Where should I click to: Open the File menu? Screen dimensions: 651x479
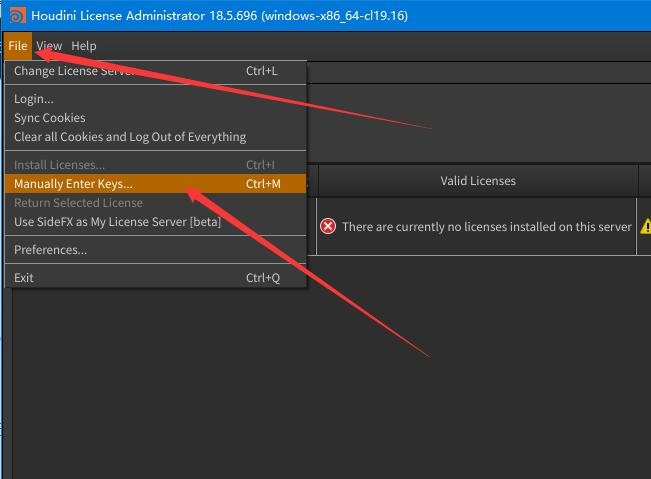tap(17, 46)
